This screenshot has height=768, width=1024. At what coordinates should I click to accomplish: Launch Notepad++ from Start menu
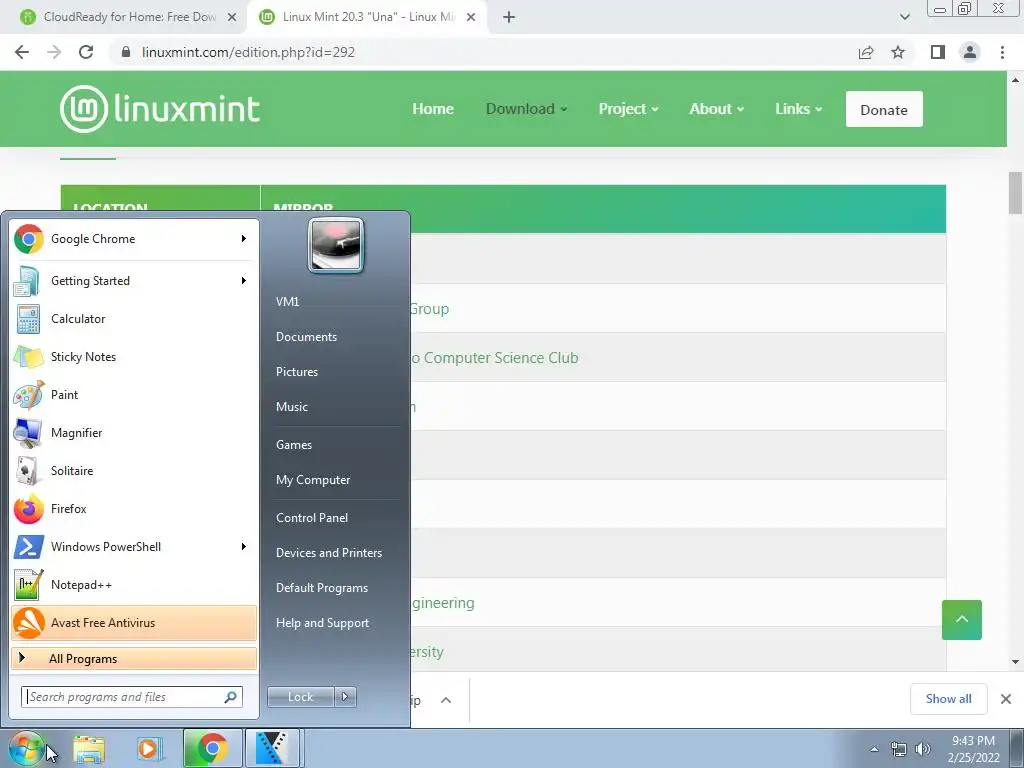[134, 584]
